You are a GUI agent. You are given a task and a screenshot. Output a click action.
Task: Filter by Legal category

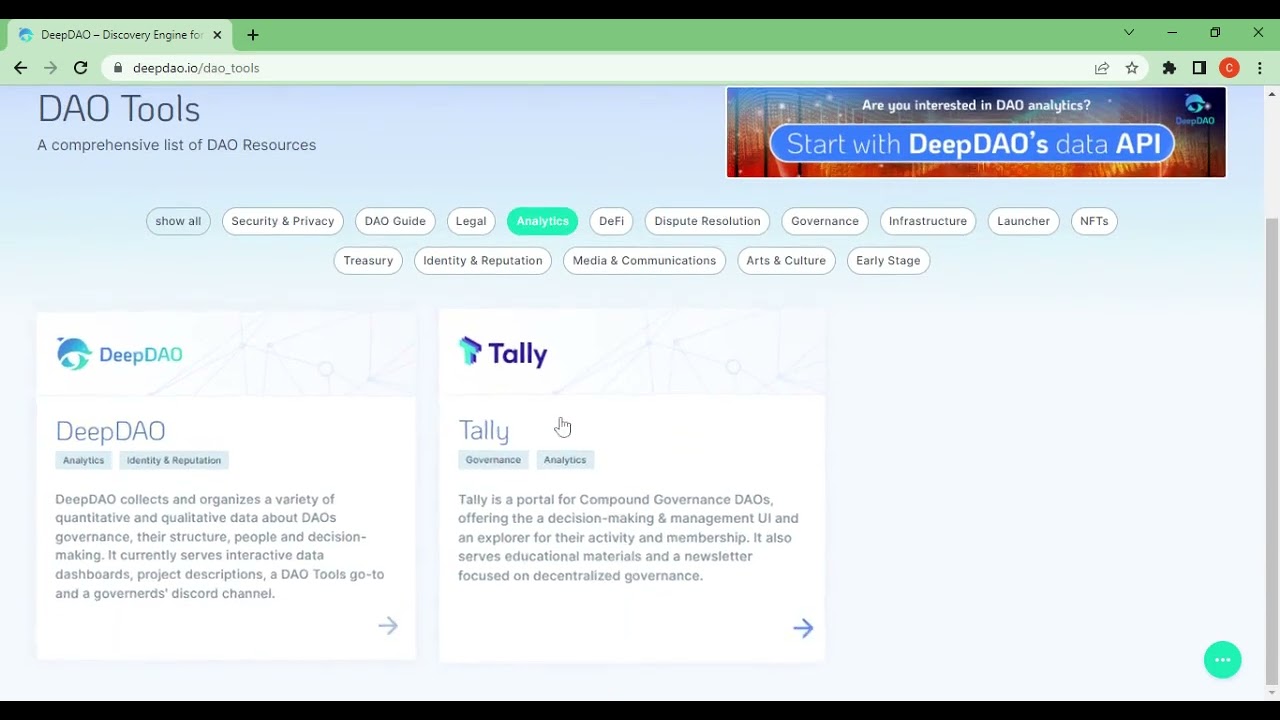tap(471, 221)
